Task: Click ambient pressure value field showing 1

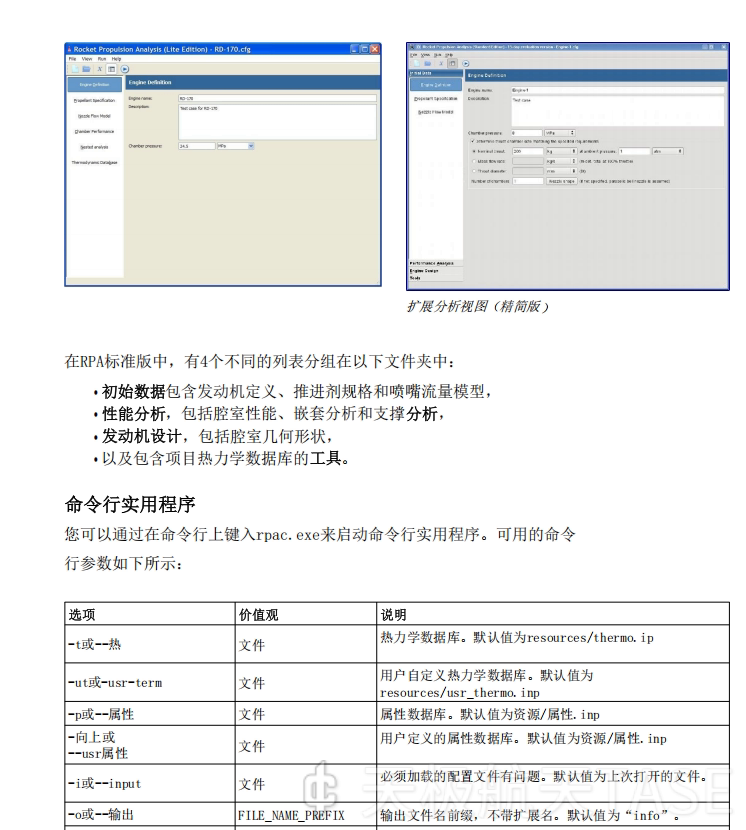Action: click(634, 151)
